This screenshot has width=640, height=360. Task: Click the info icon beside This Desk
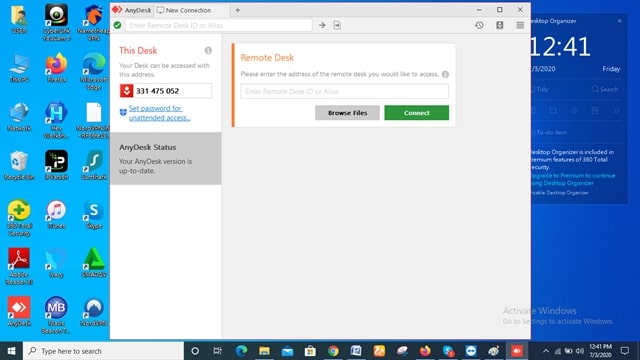coord(208,51)
